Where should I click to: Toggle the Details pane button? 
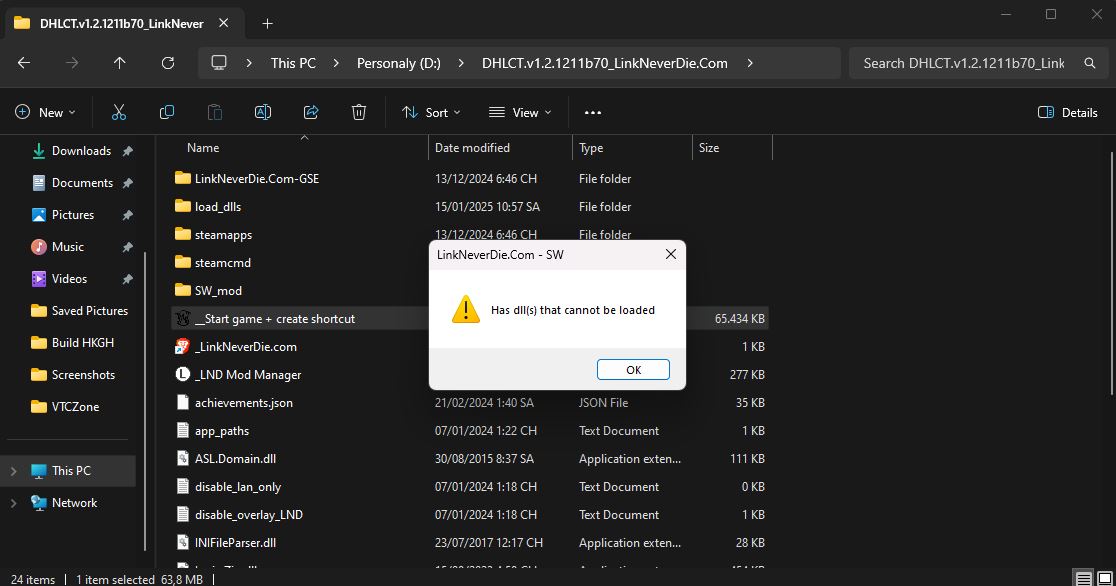point(1068,112)
